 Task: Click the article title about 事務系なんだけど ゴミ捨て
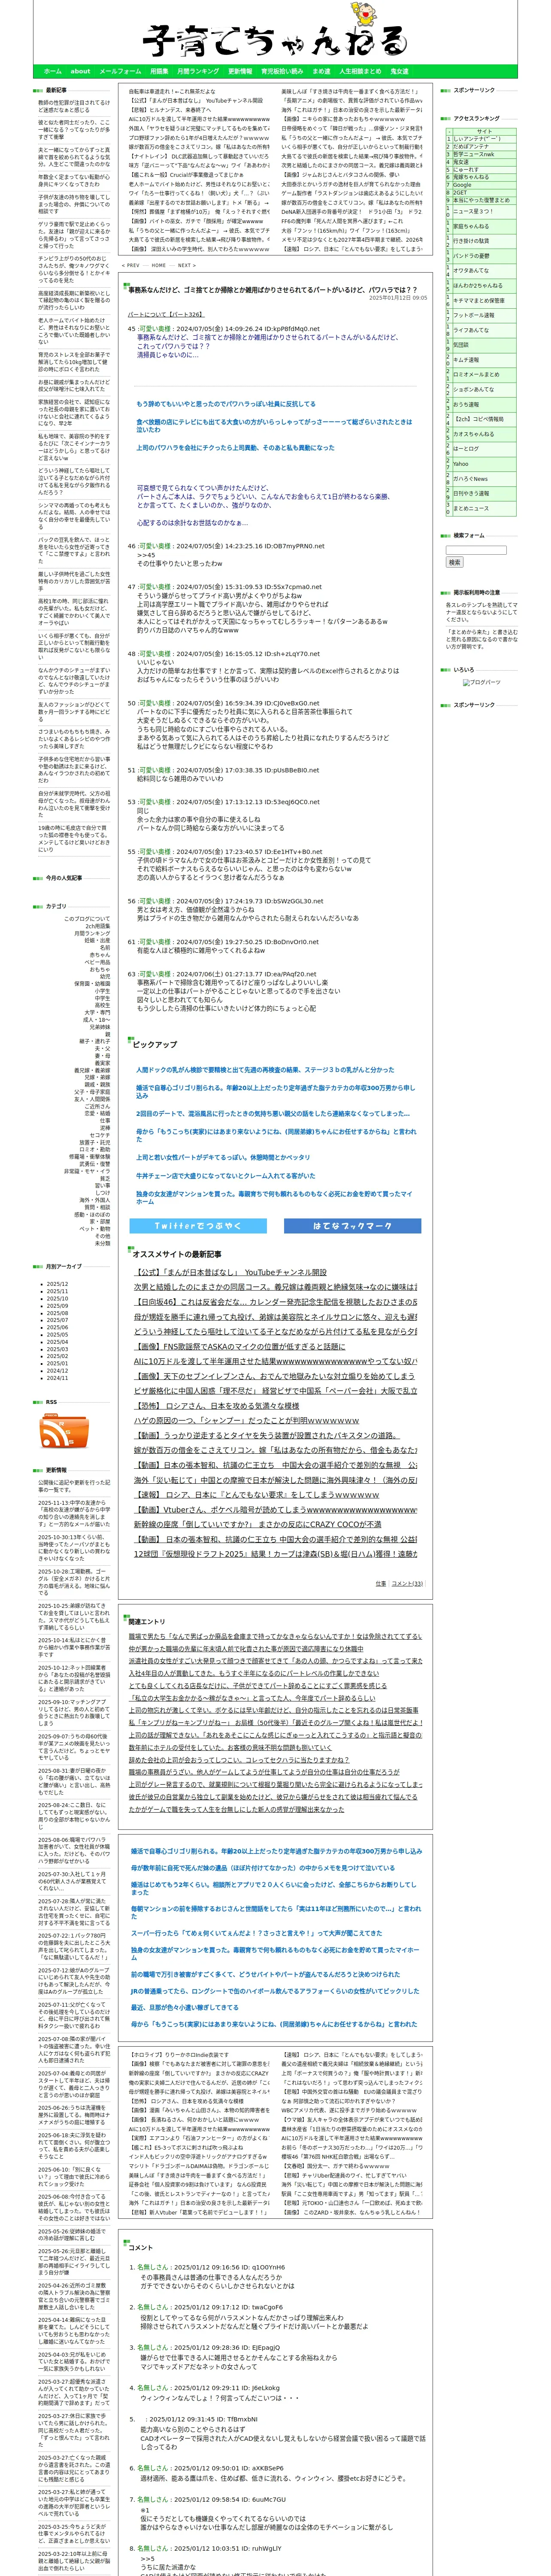tap(272, 290)
